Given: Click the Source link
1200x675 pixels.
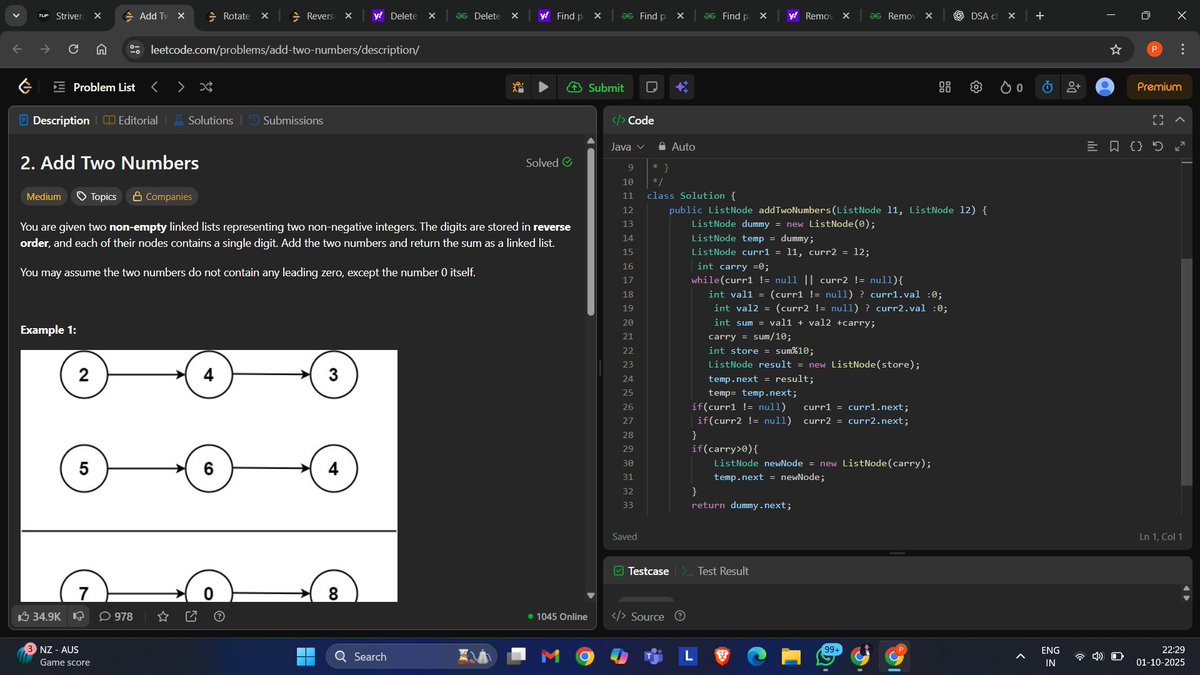Looking at the screenshot, I should tap(639, 616).
